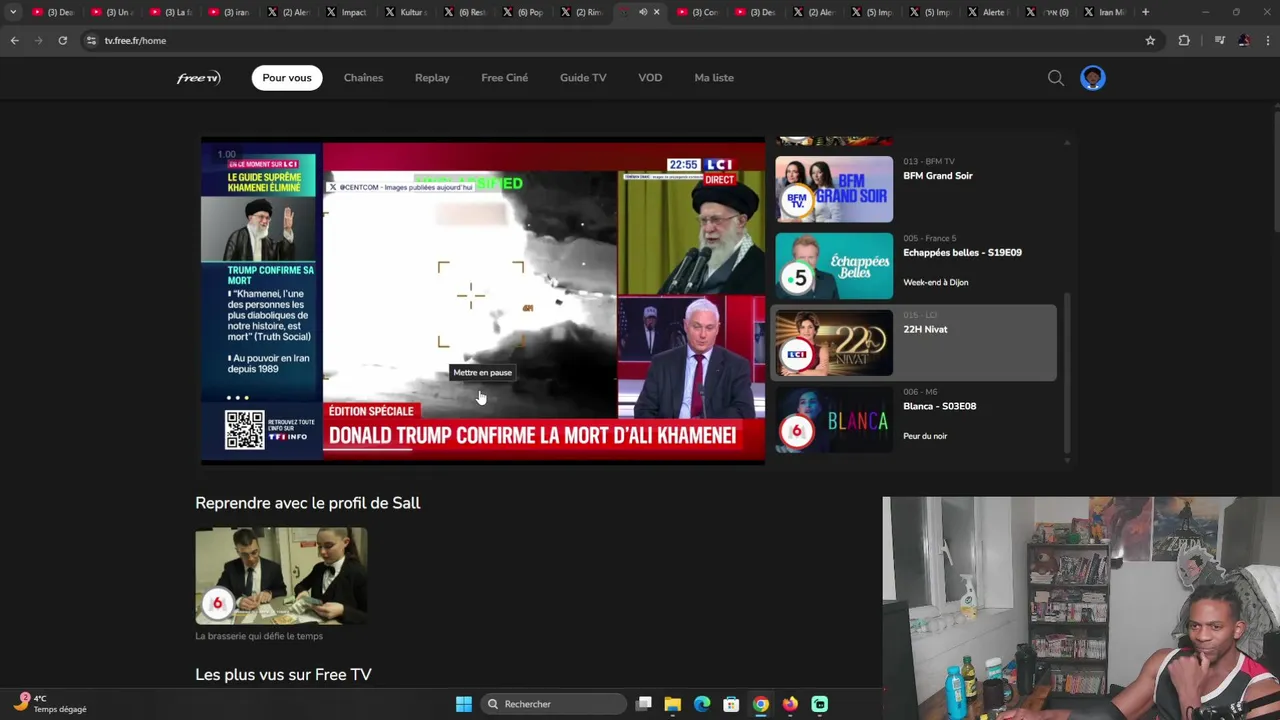
Task: Switch to the 'Iran Mil' browser tab
Action: (x=1104, y=12)
